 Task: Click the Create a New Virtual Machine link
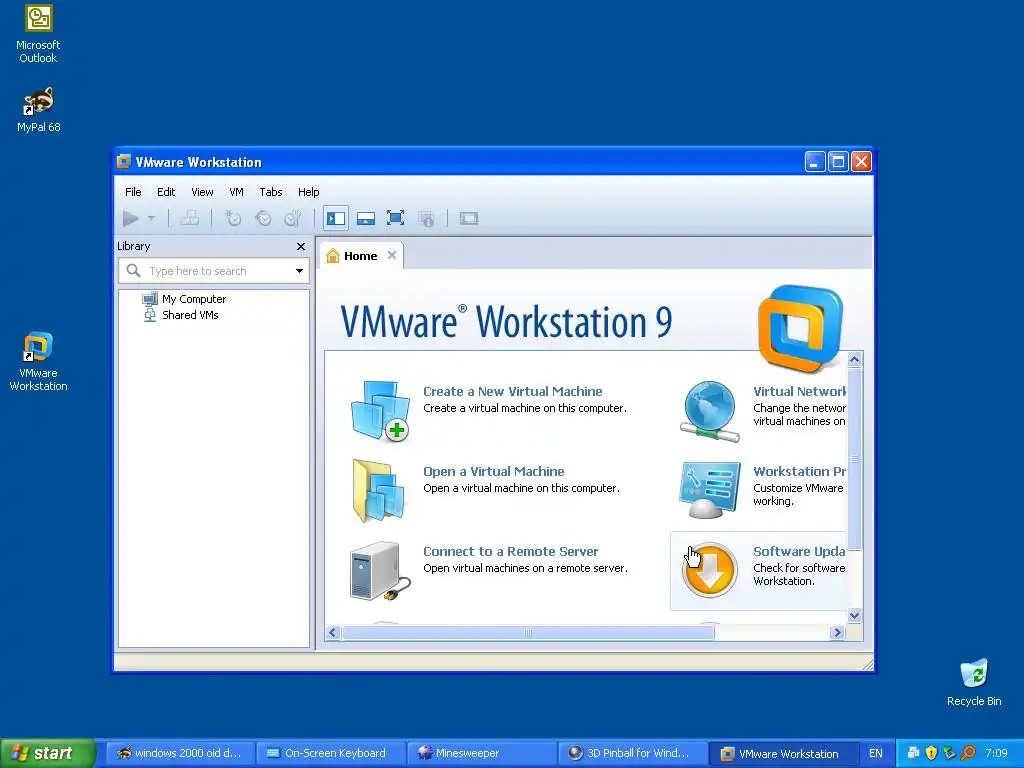(513, 391)
